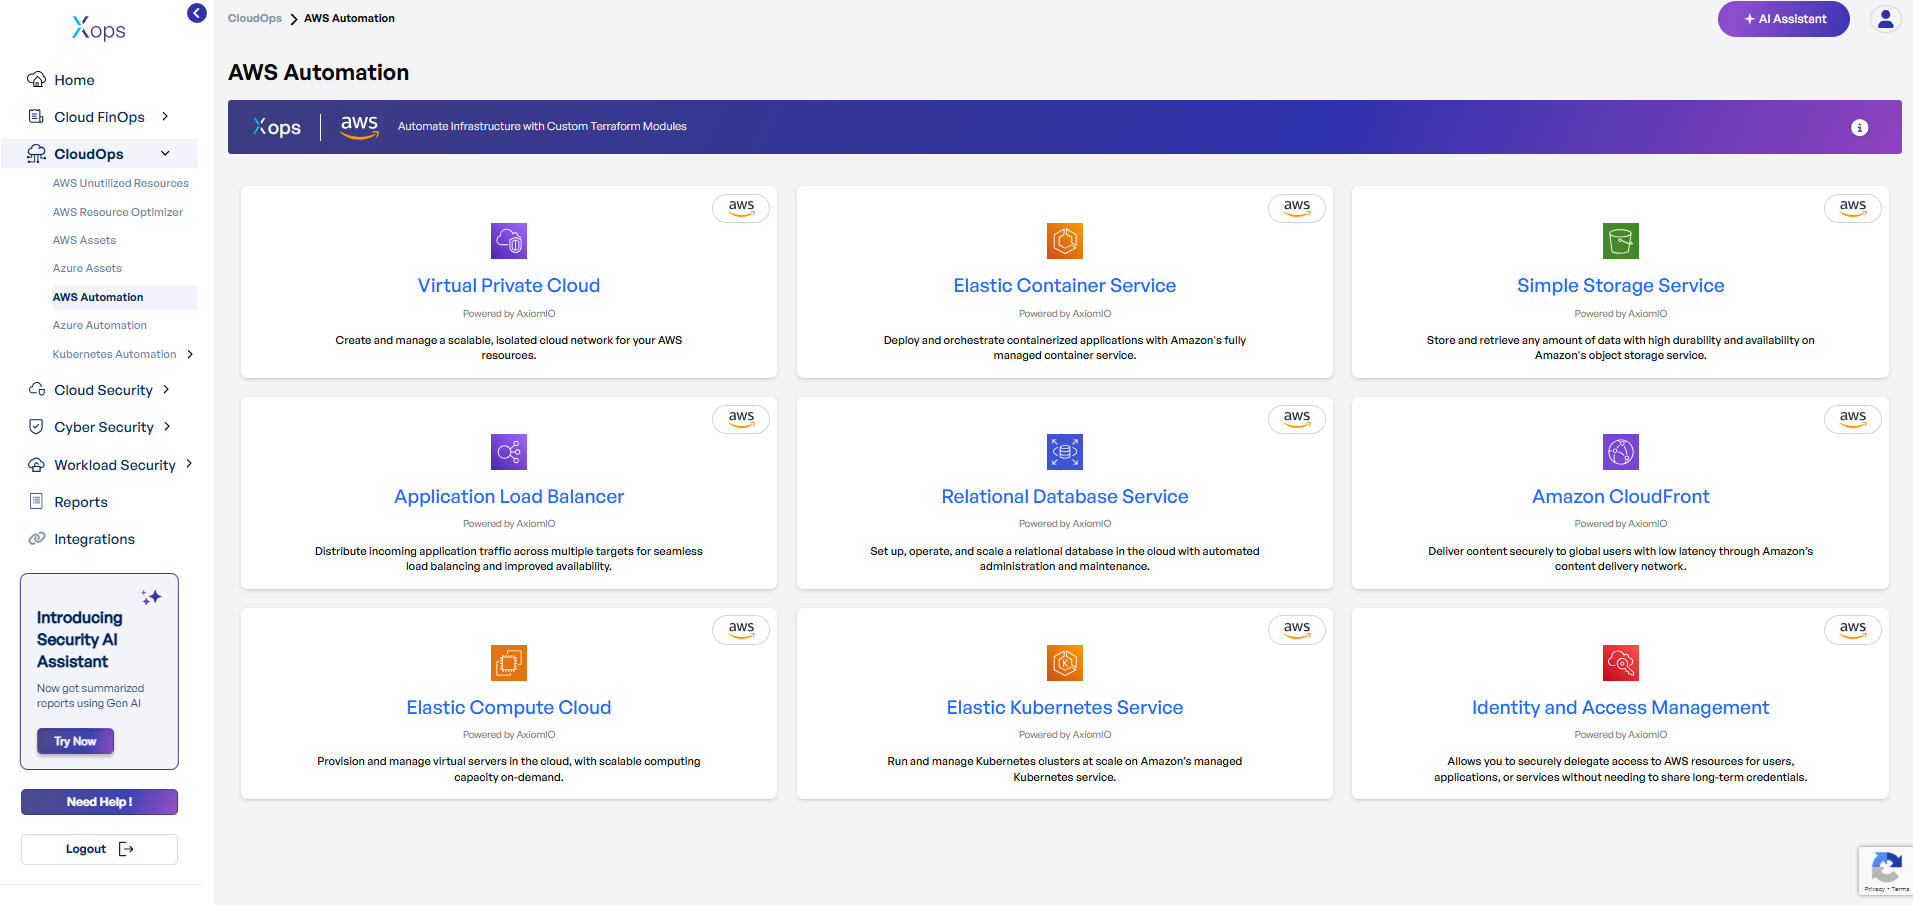Expand the Cloud FinOps menu
This screenshot has height=905, width=1913.
click(x=165, y=117)
